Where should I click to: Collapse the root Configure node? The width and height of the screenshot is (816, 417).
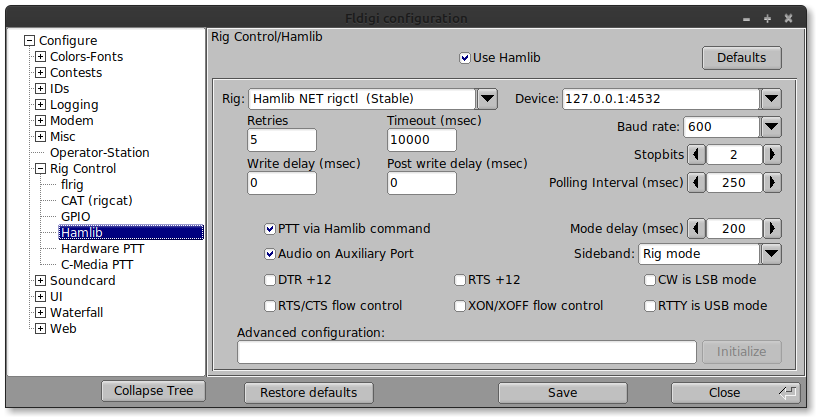pos(30,41)
